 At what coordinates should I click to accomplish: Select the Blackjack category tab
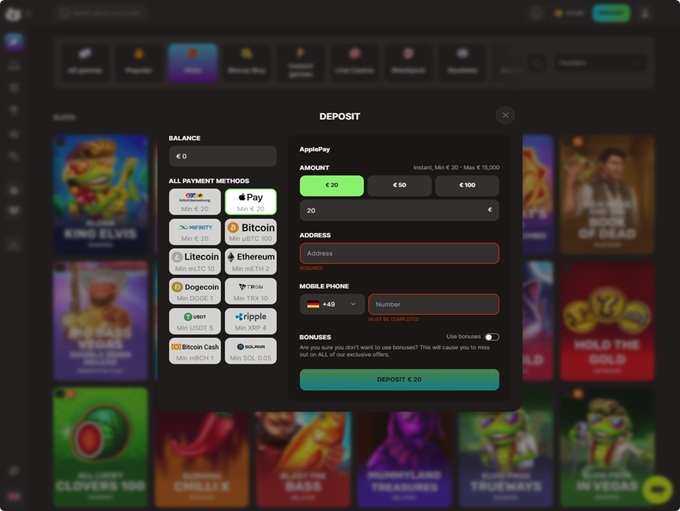click(409, 62)
